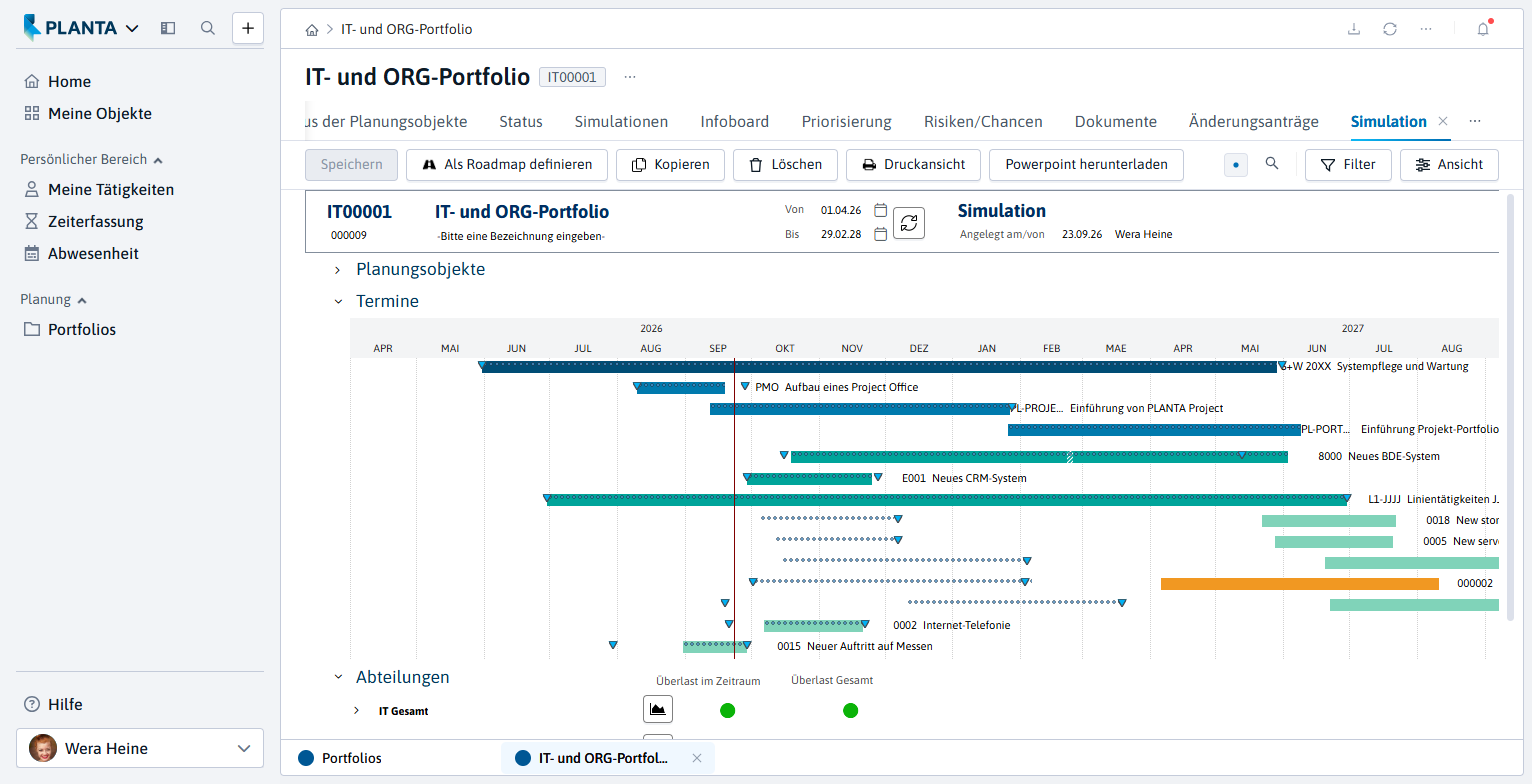Click the blue dot indicator button in the toolbar
Screen dimensions: 1532x784
pos(1236,165)
